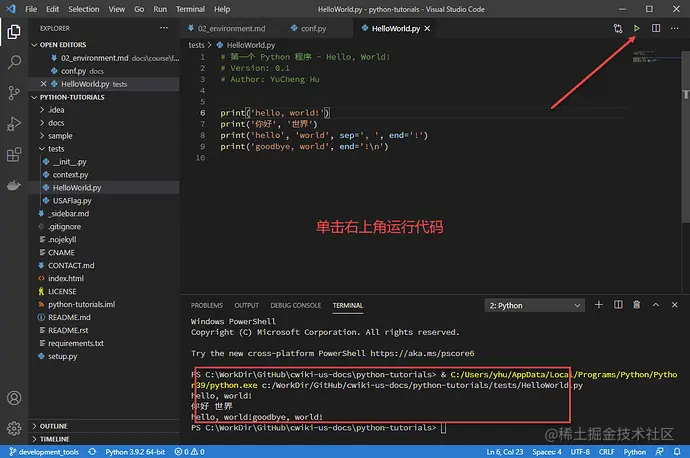The width and height of the screenshot is (690, 458).
Task: Split the terminal panel
Action: 618,304
